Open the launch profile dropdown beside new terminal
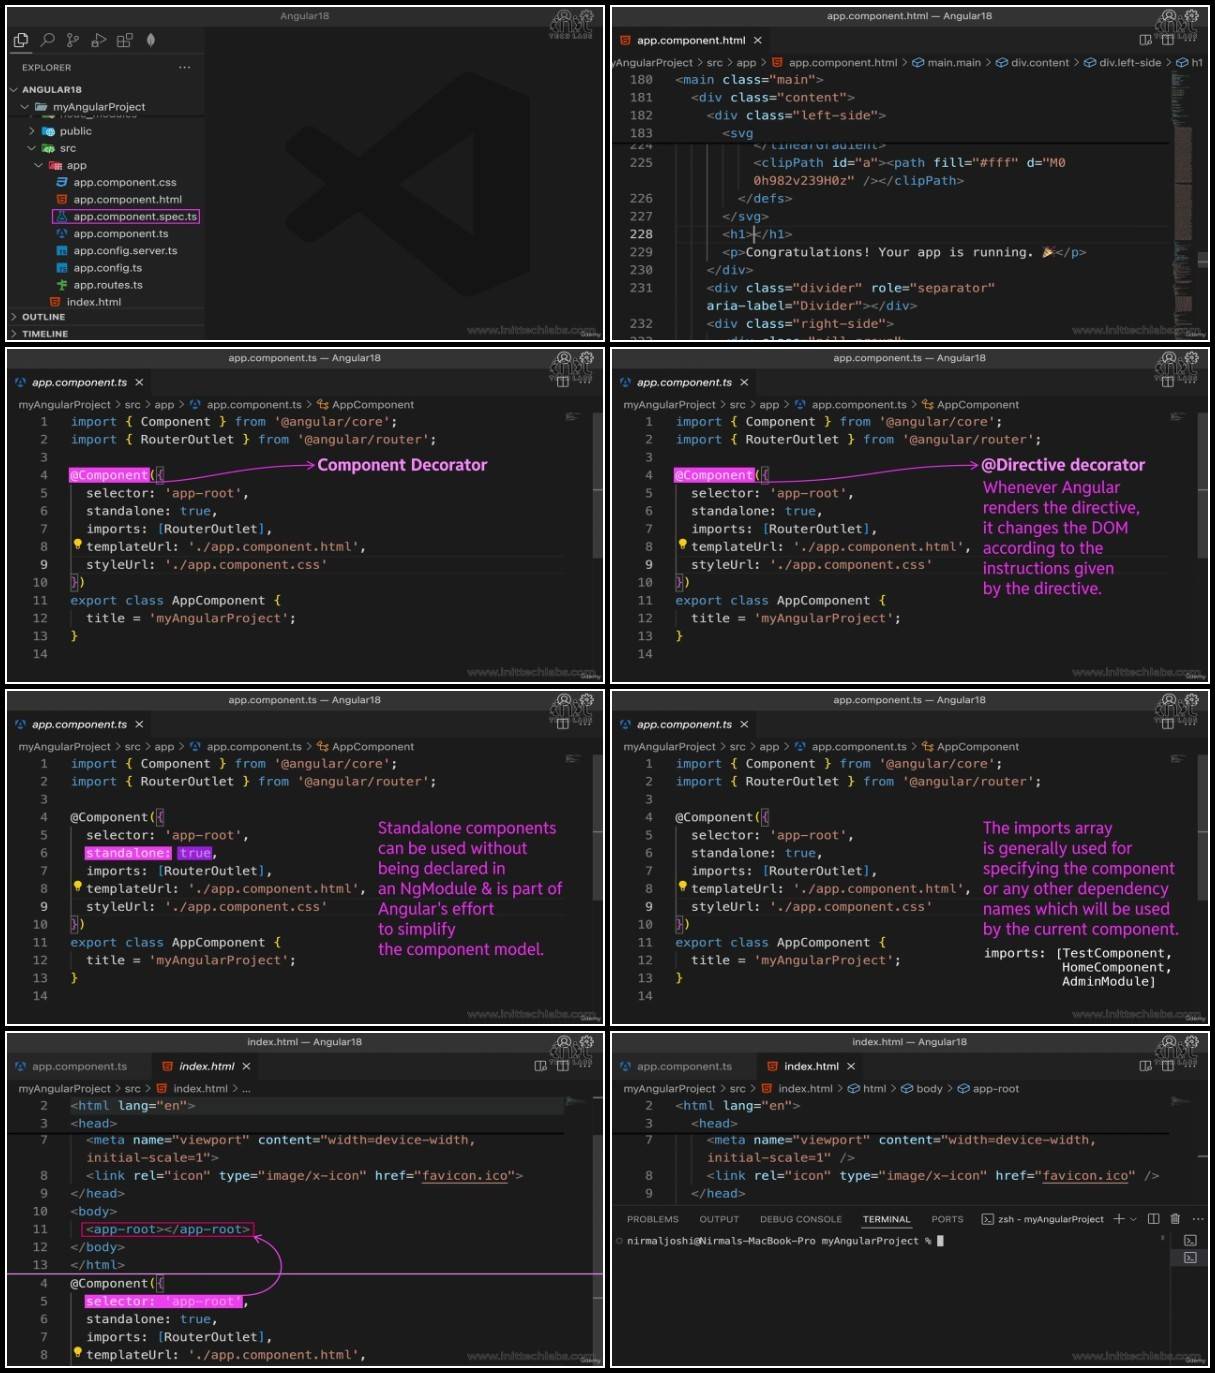 coord(1133,1219)
